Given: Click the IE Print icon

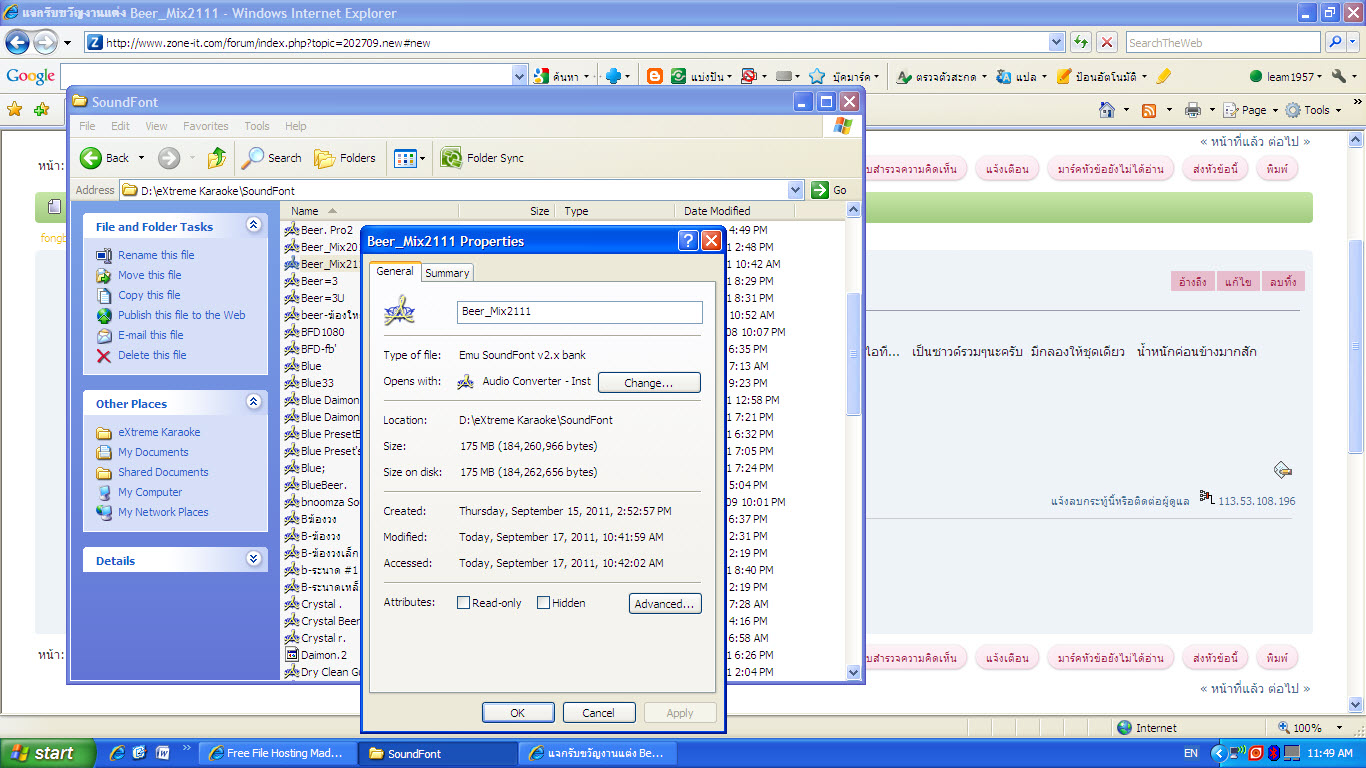Looking at the screenshot, I should tap(1192, 110).
